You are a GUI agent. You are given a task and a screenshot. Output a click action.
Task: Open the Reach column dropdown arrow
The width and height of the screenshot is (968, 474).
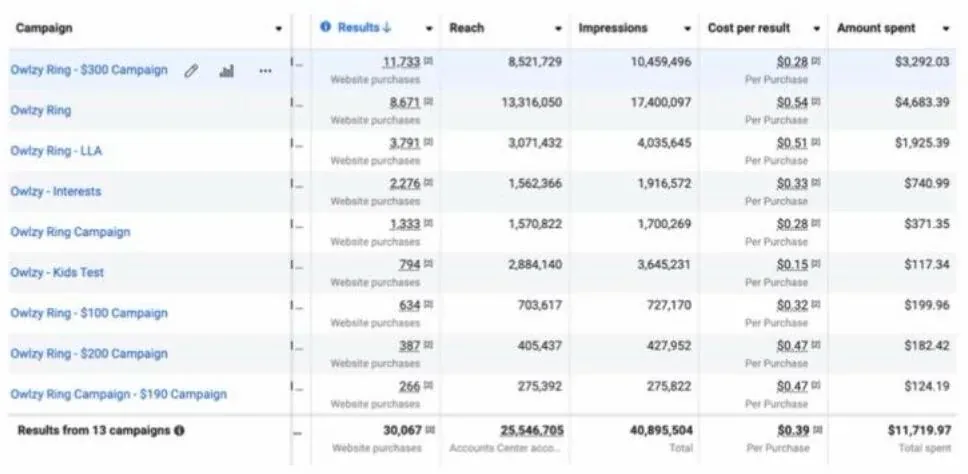click(x=558, y=29)
